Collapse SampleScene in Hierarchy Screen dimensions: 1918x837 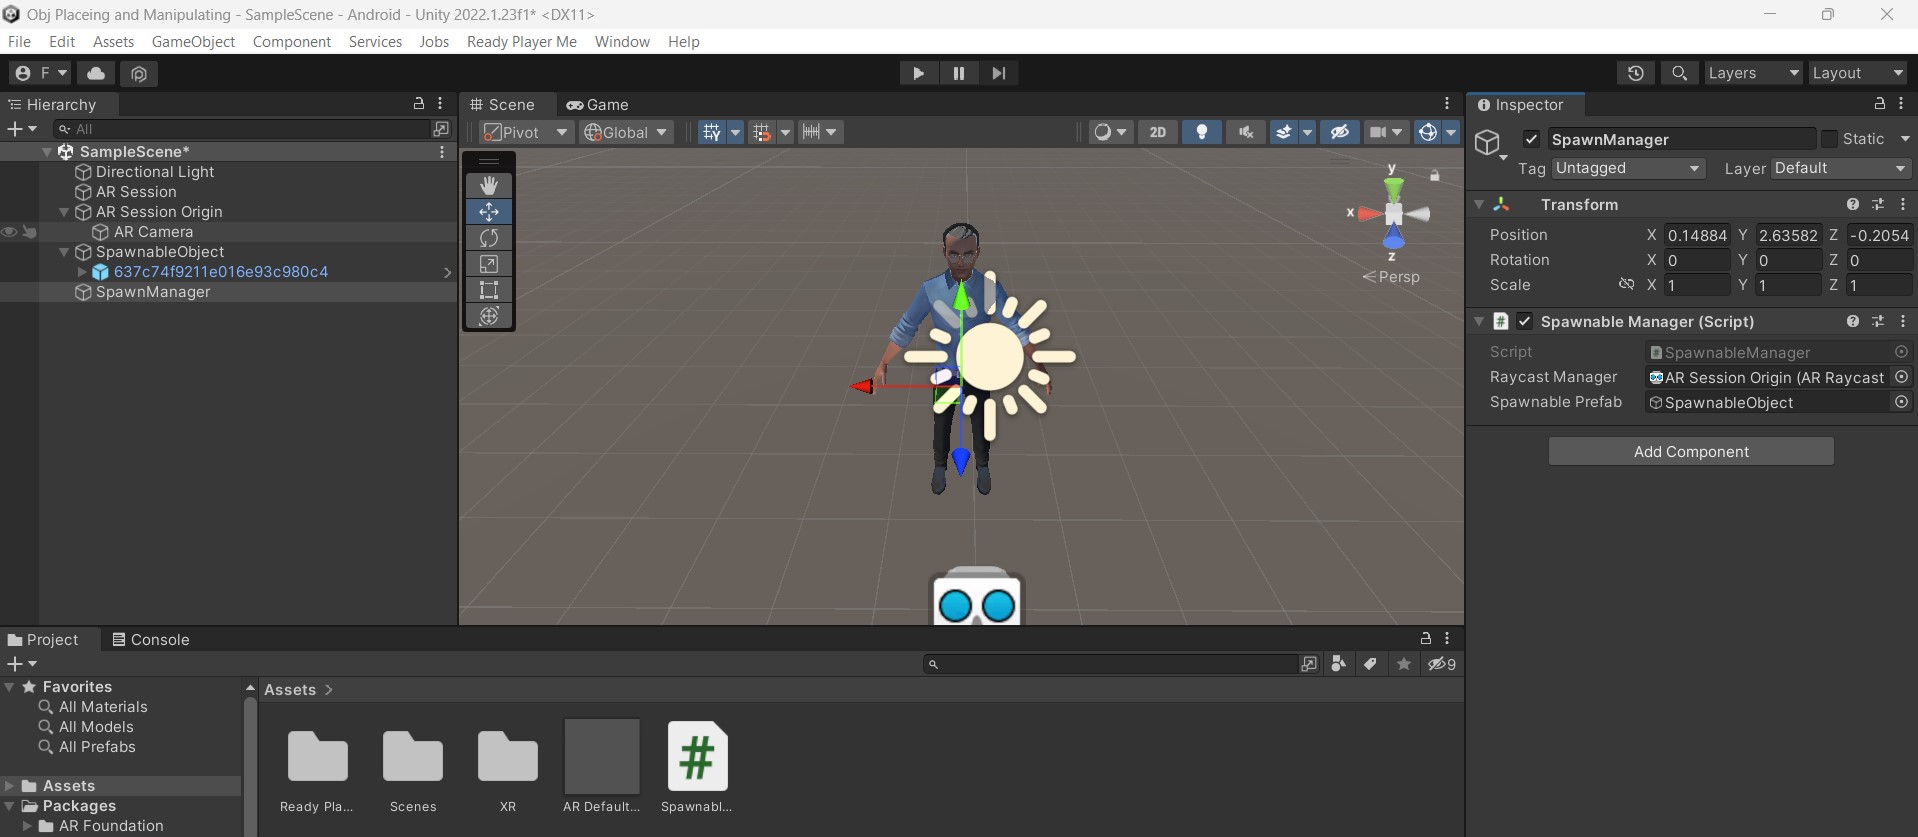coord(47,152)
